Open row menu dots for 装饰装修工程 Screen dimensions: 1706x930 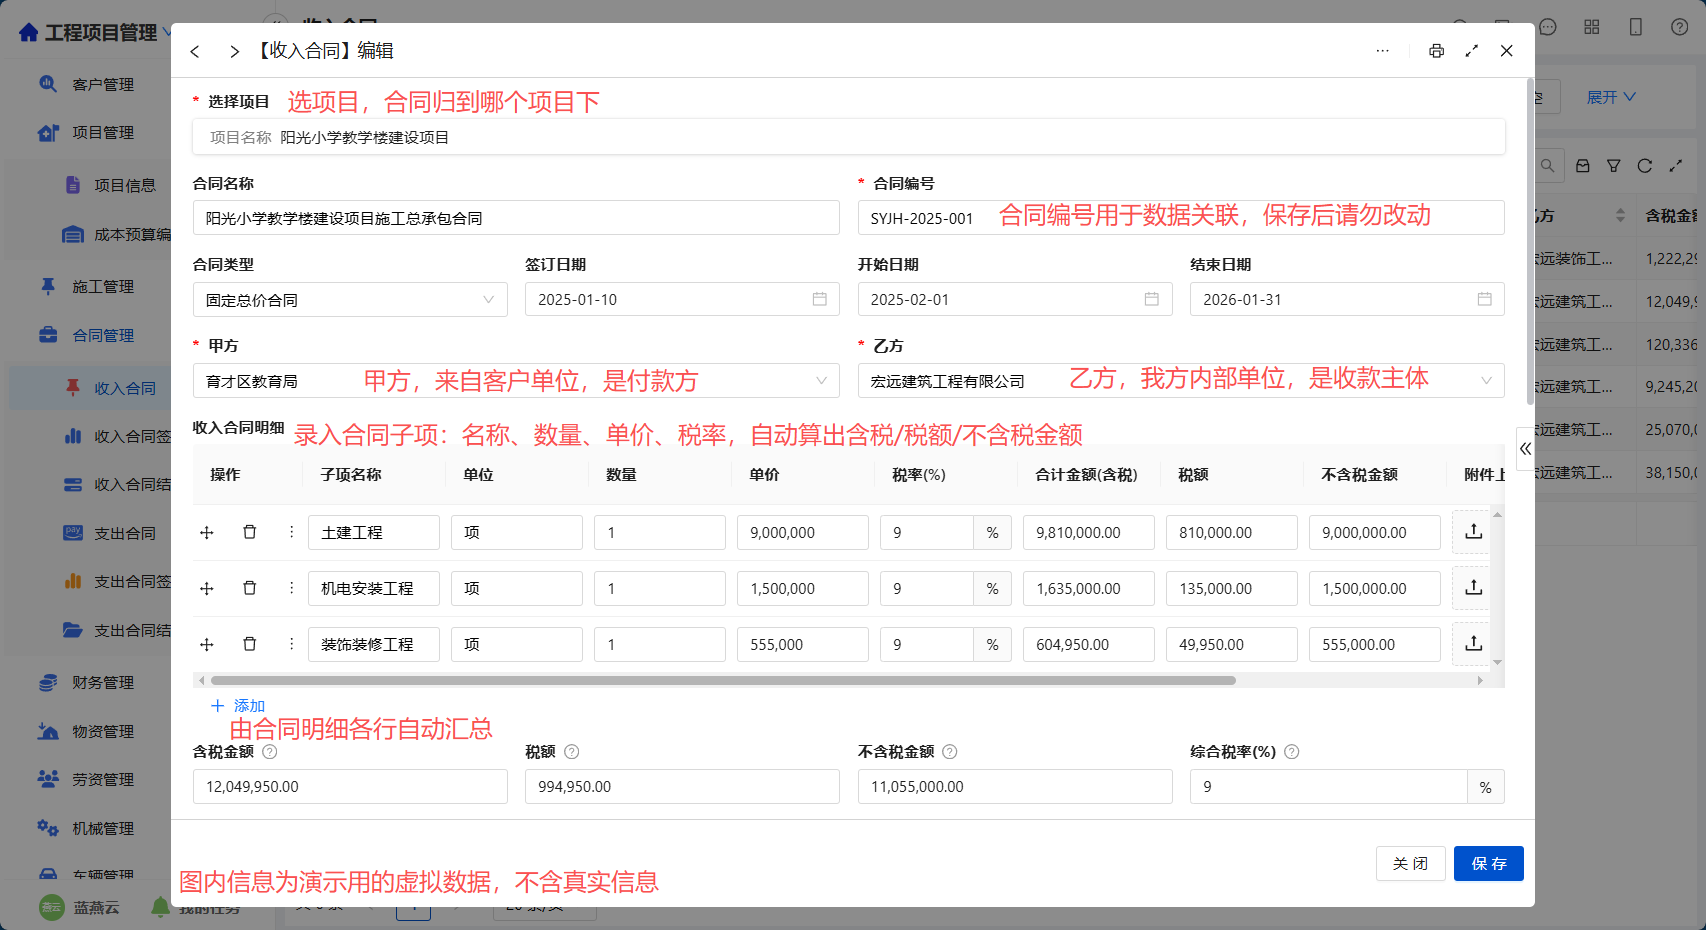(x=291, y=645)
